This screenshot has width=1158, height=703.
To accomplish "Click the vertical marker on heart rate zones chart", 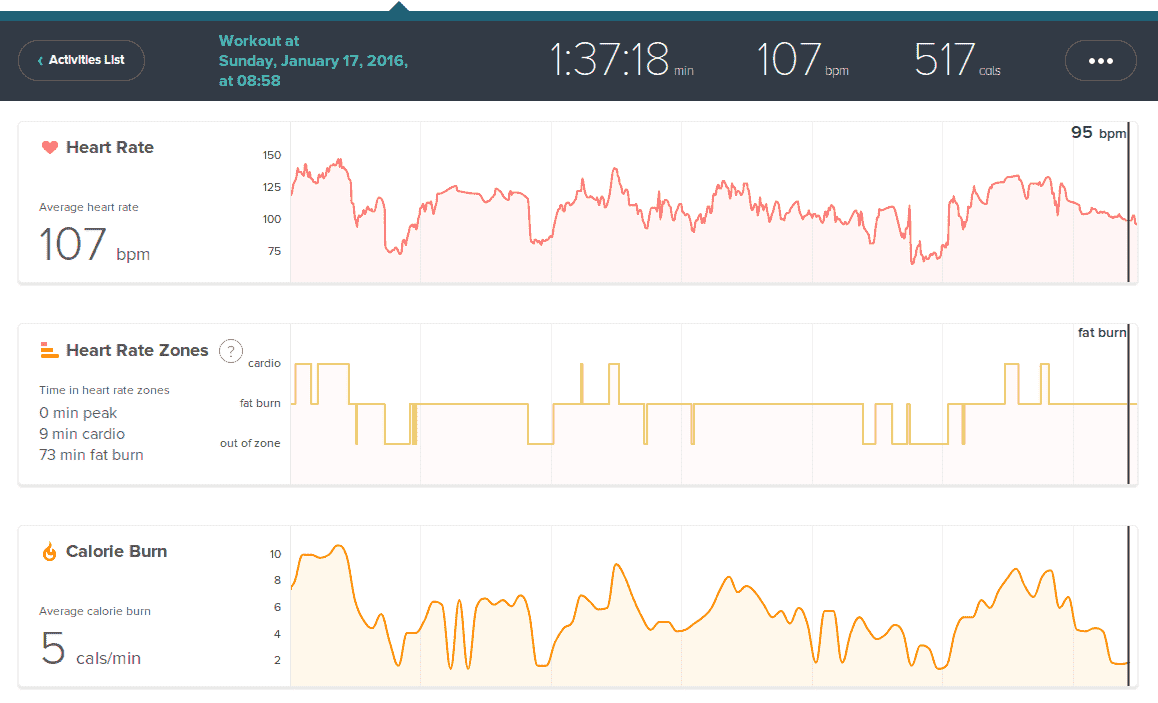I will point(1128,410).
